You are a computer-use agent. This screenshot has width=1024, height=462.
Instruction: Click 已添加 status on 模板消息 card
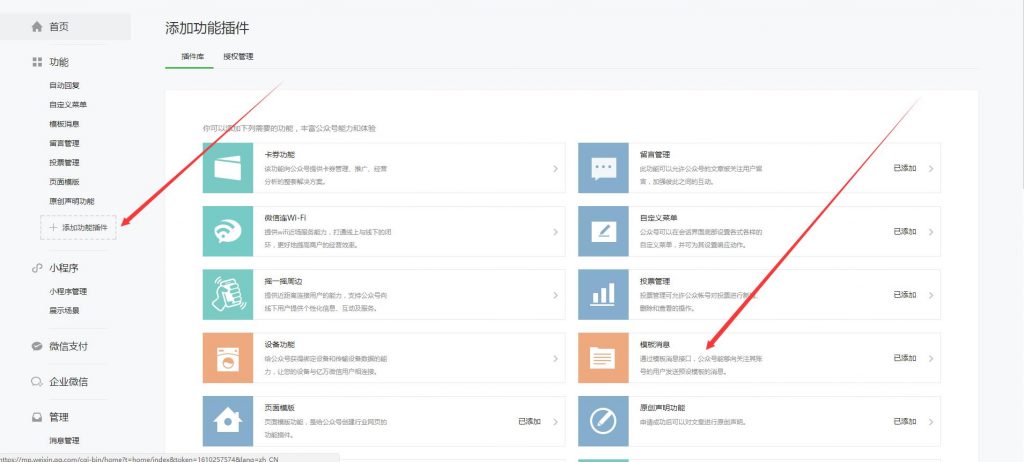(904, 358)
